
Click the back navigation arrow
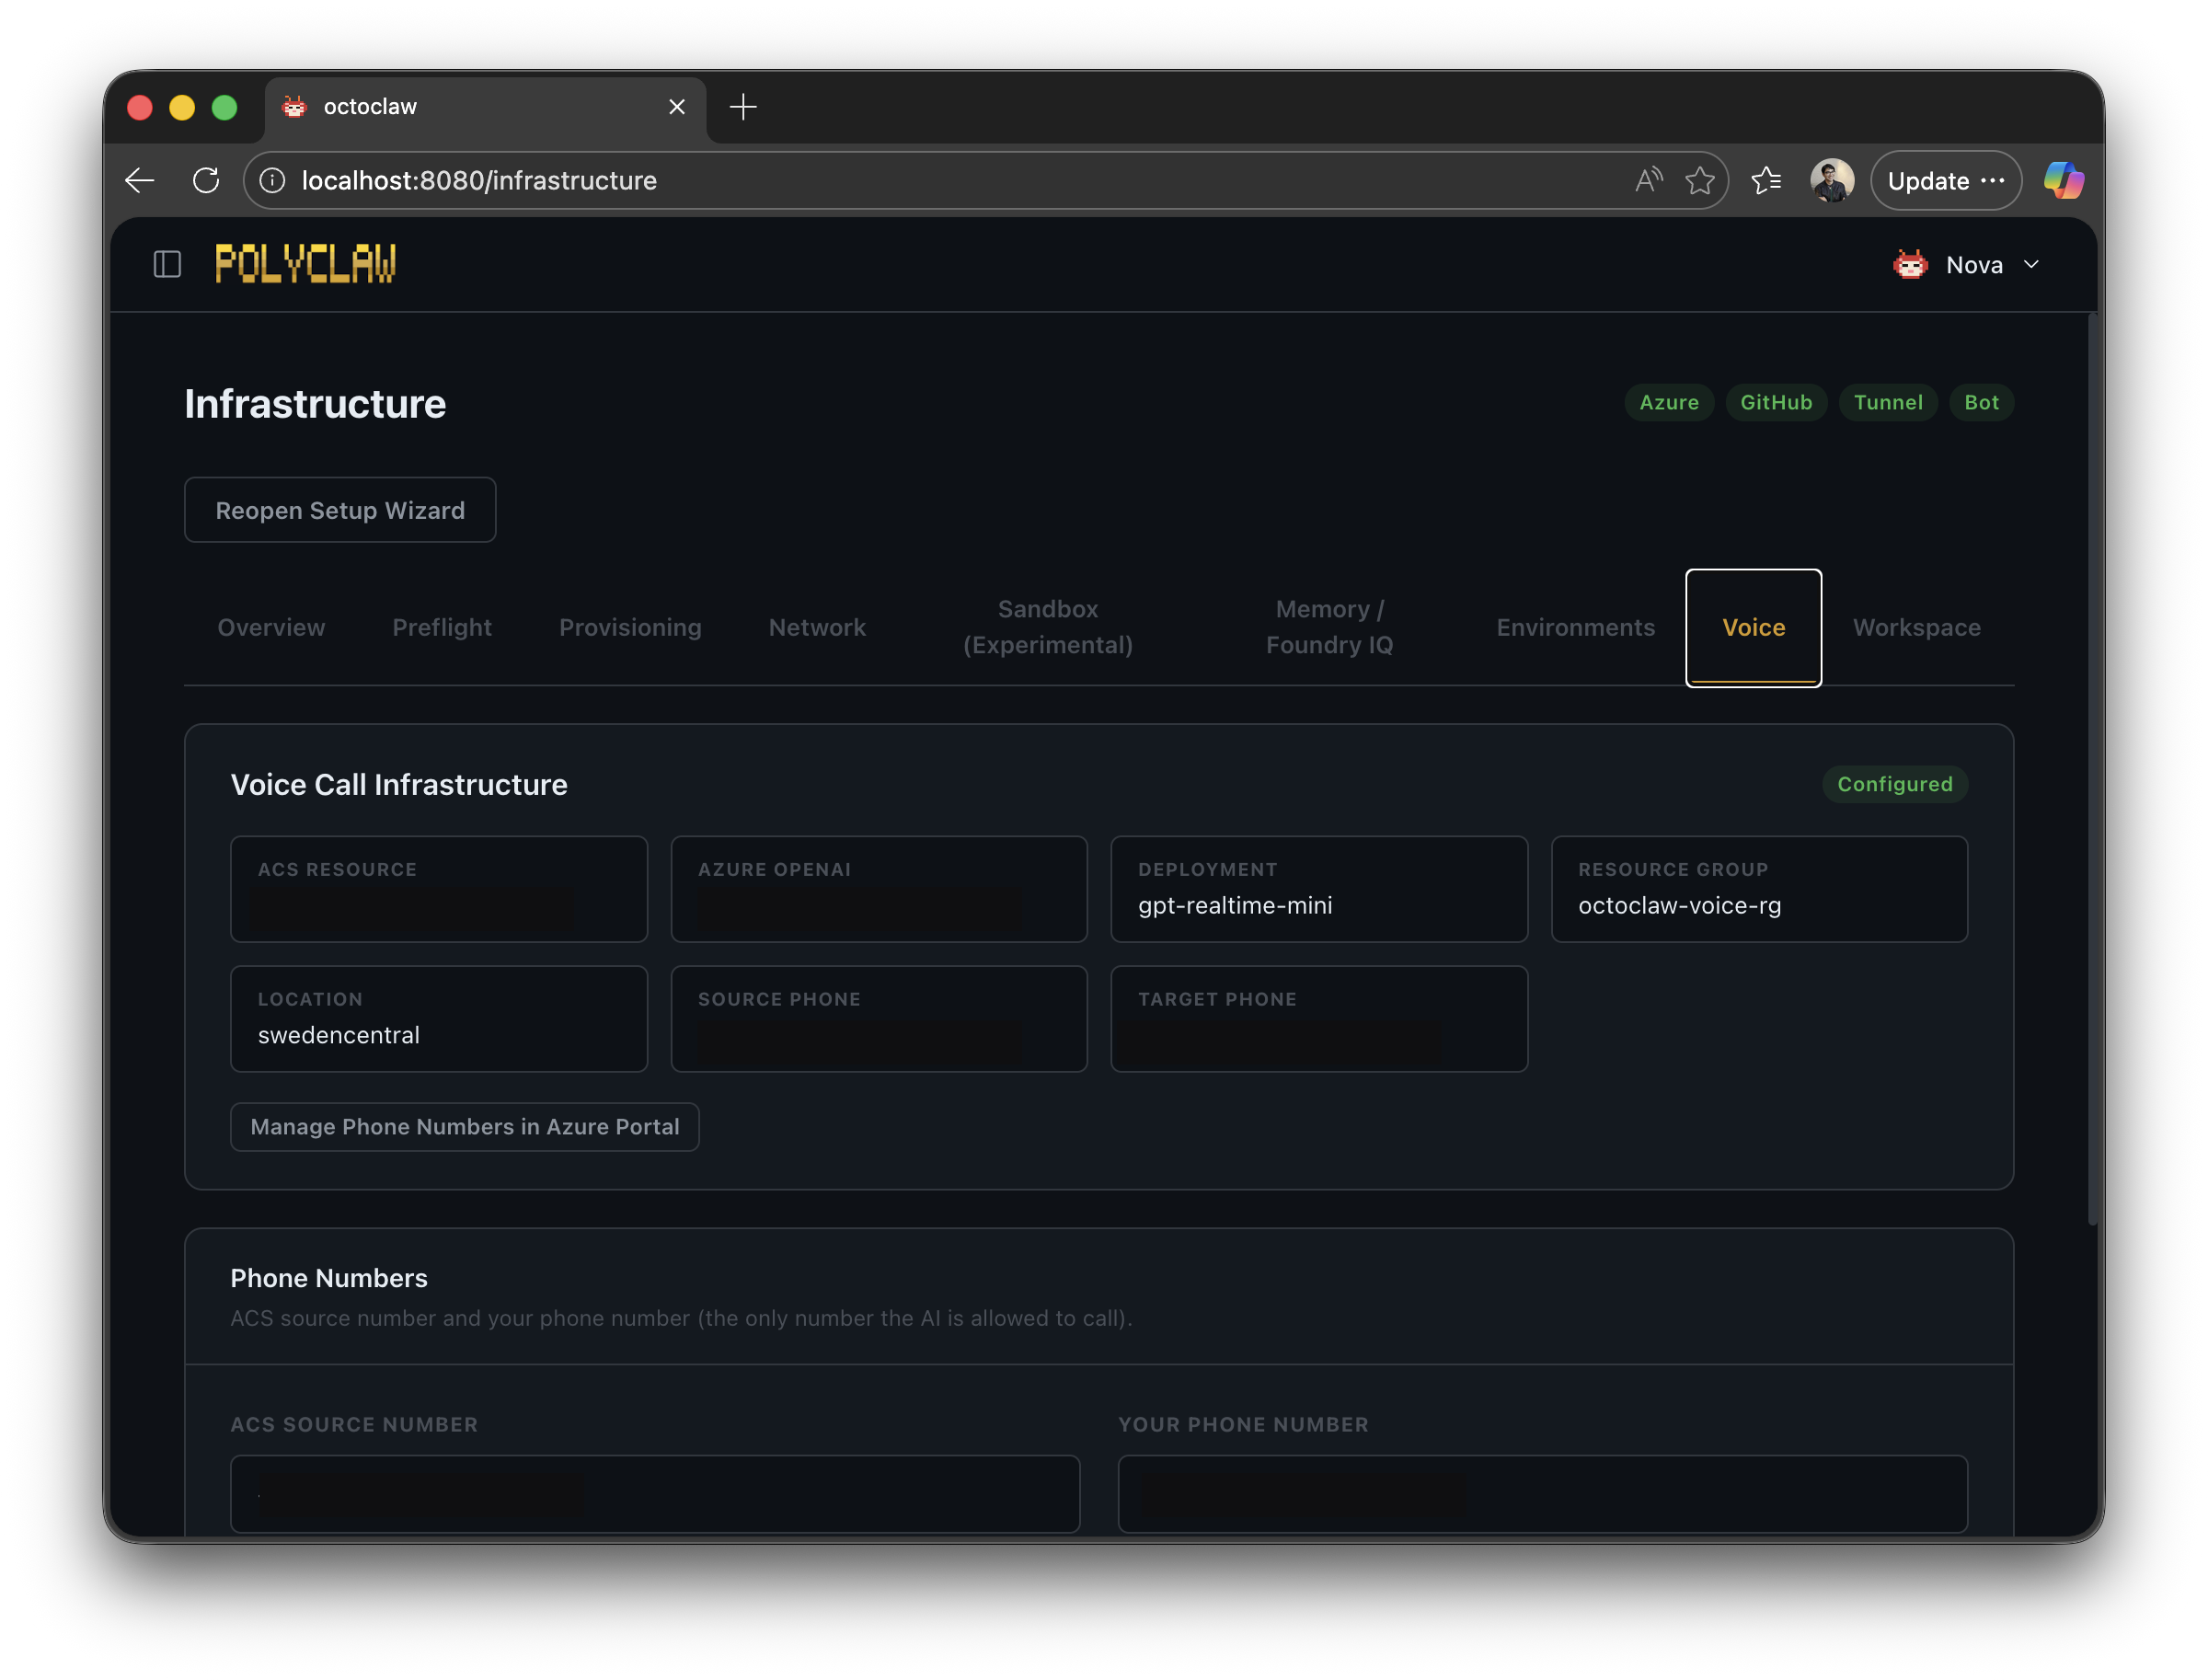click(139, 180)
